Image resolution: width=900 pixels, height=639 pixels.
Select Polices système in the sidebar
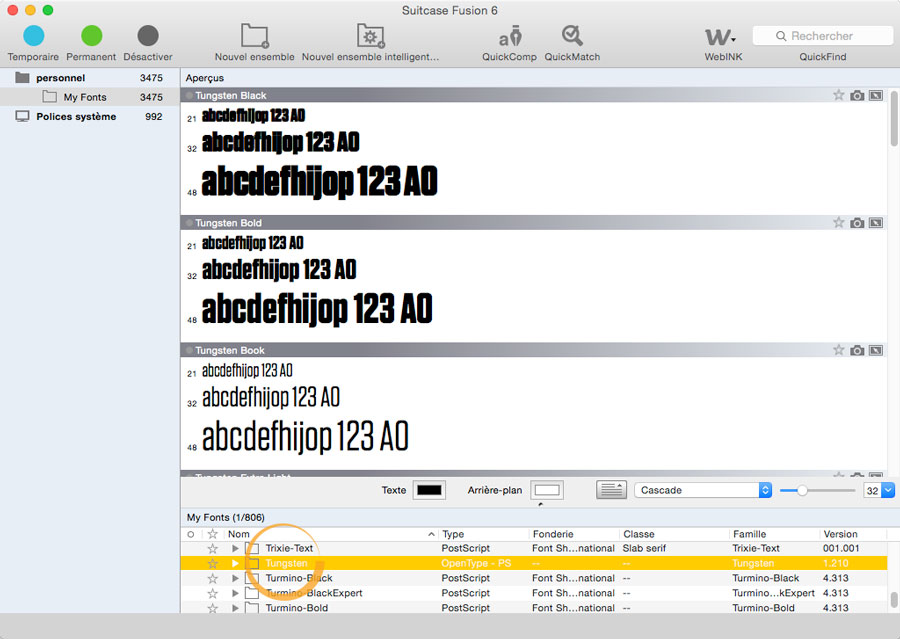click(x=90, y=117)
